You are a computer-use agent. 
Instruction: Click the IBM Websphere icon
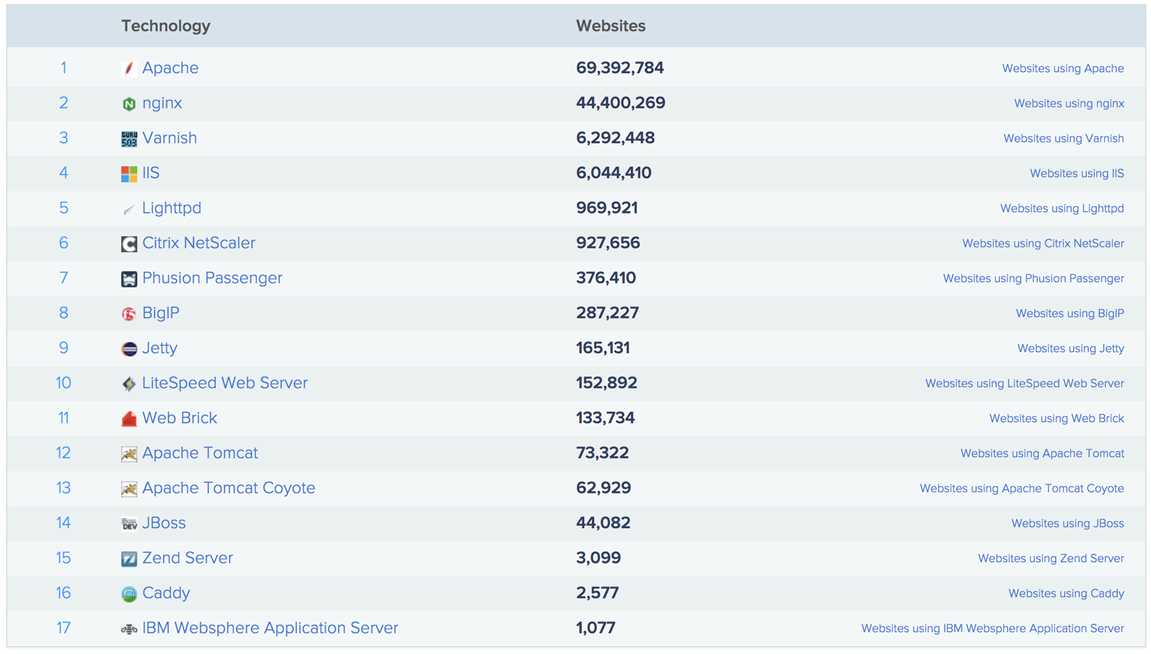[x=128, y=629]
